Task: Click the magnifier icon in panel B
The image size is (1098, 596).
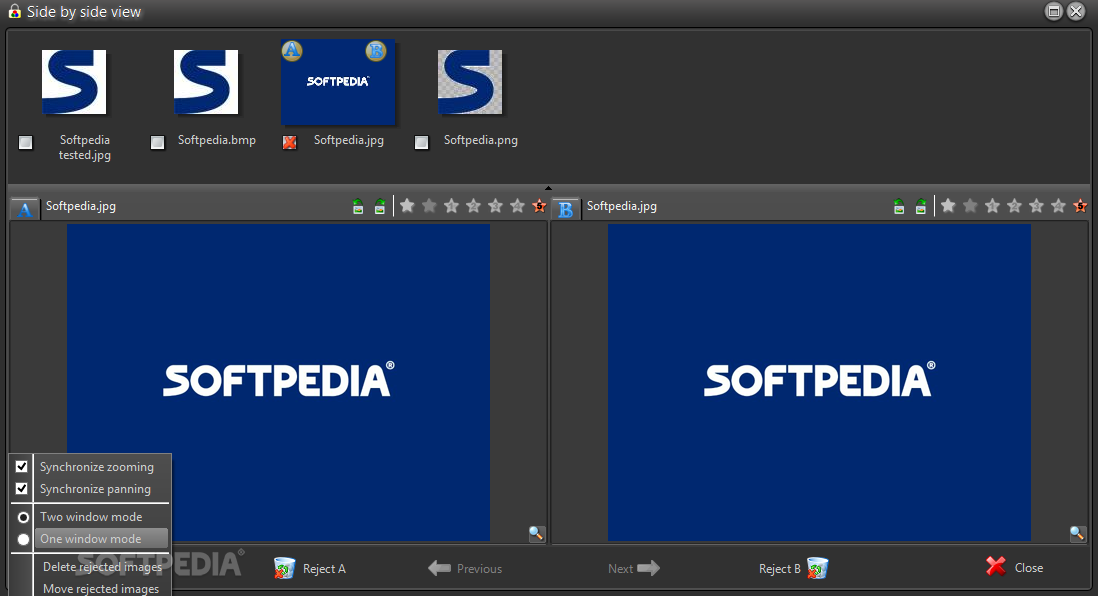Action: pos(1077,534)
